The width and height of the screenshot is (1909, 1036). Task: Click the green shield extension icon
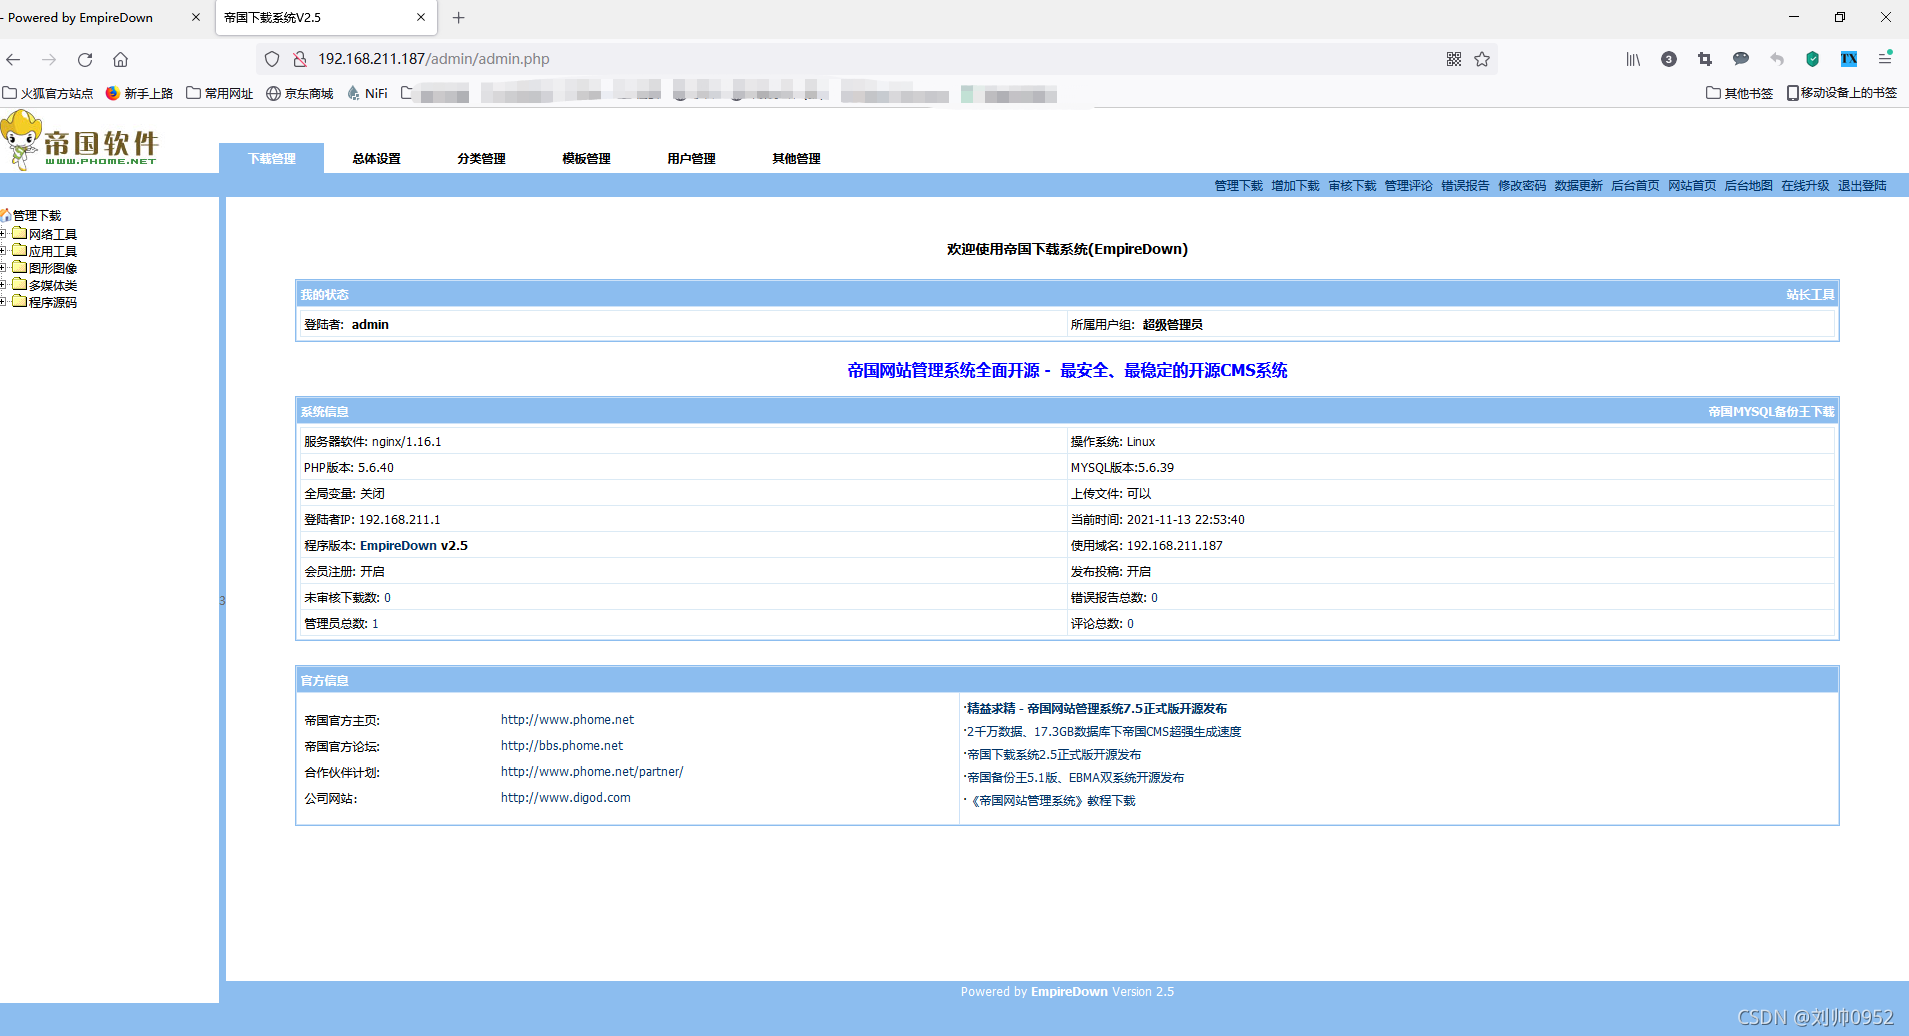[x=1812, y=59]
